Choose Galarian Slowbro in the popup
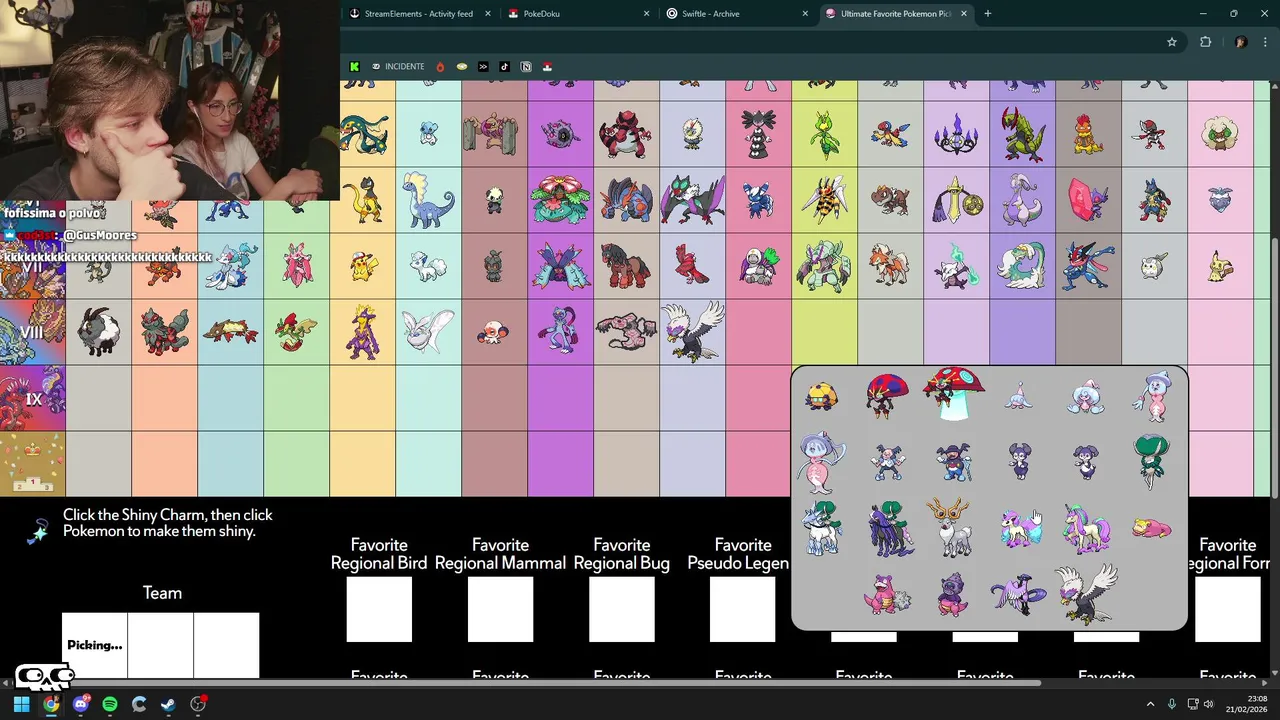 [x=887, y=594]
